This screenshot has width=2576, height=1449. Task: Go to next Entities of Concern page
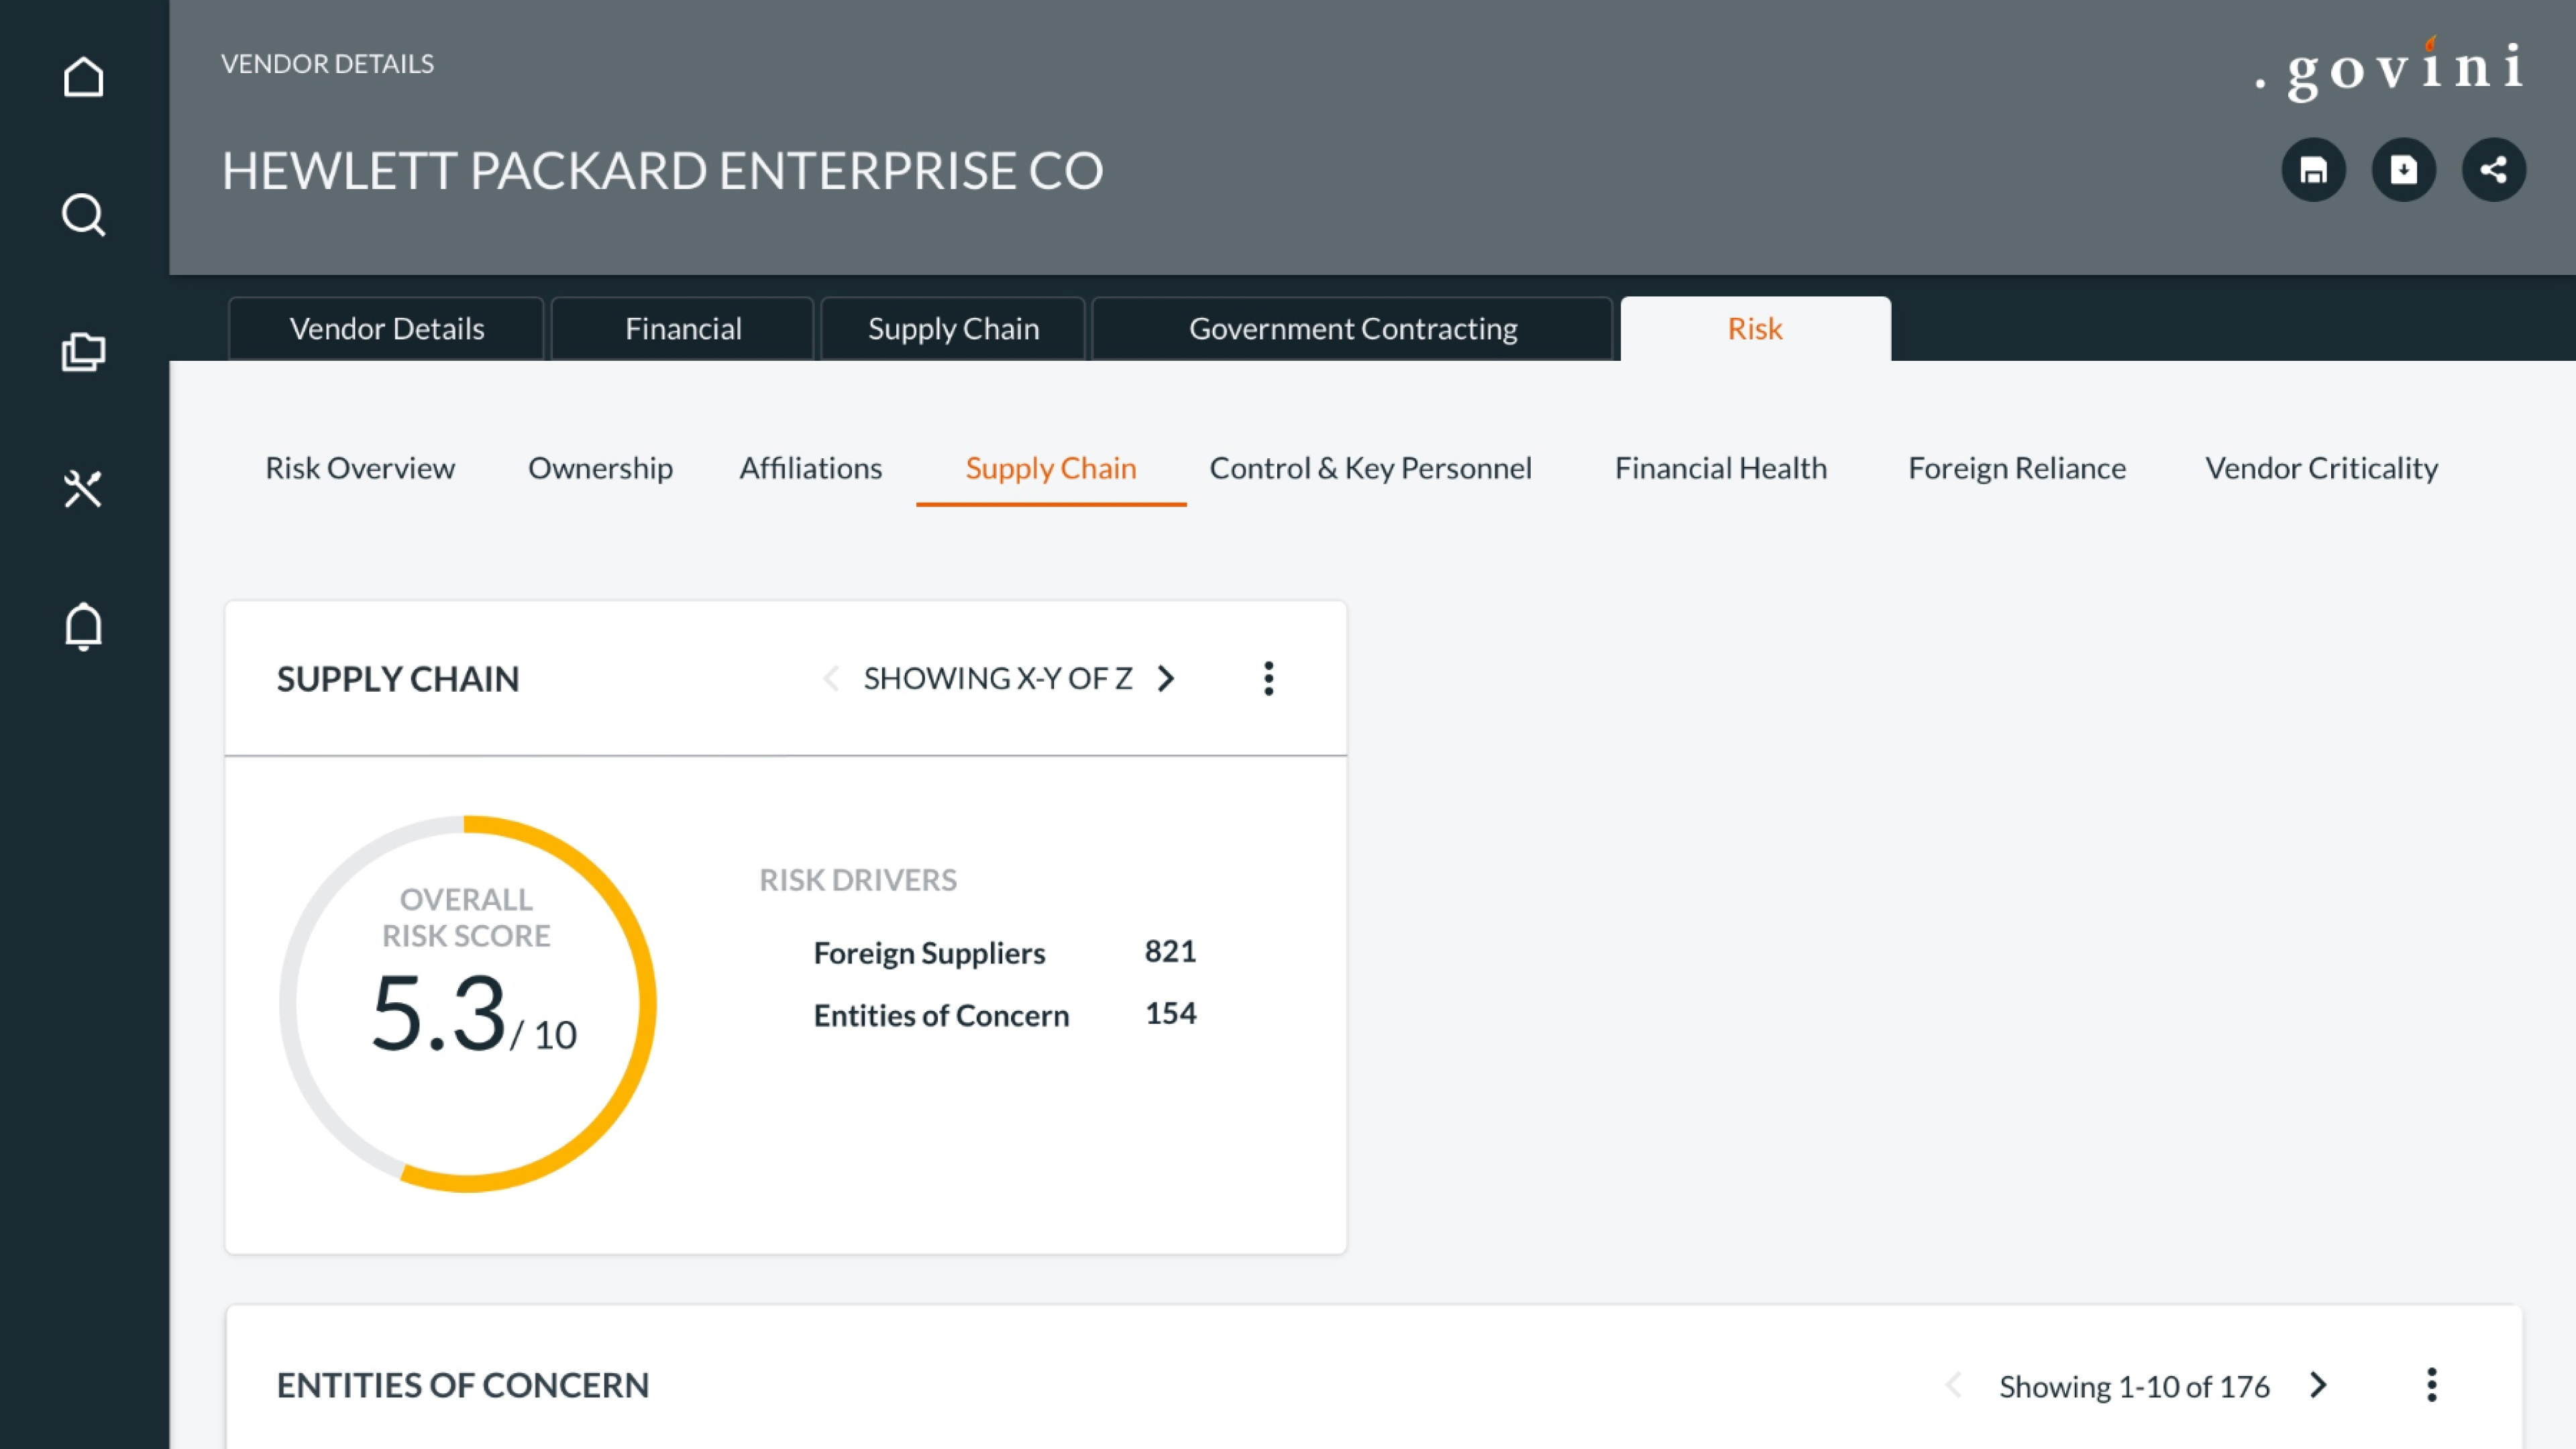[2319, 1385]
